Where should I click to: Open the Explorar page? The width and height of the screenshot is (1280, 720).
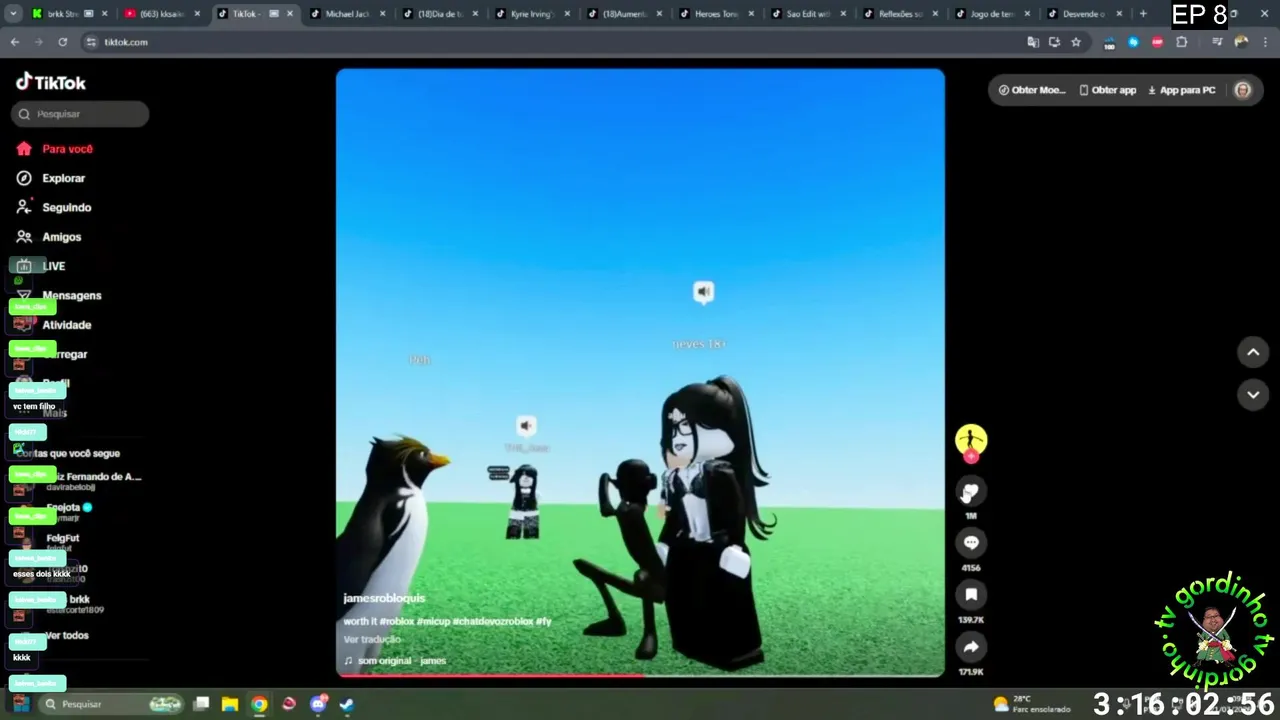(51, 178)
